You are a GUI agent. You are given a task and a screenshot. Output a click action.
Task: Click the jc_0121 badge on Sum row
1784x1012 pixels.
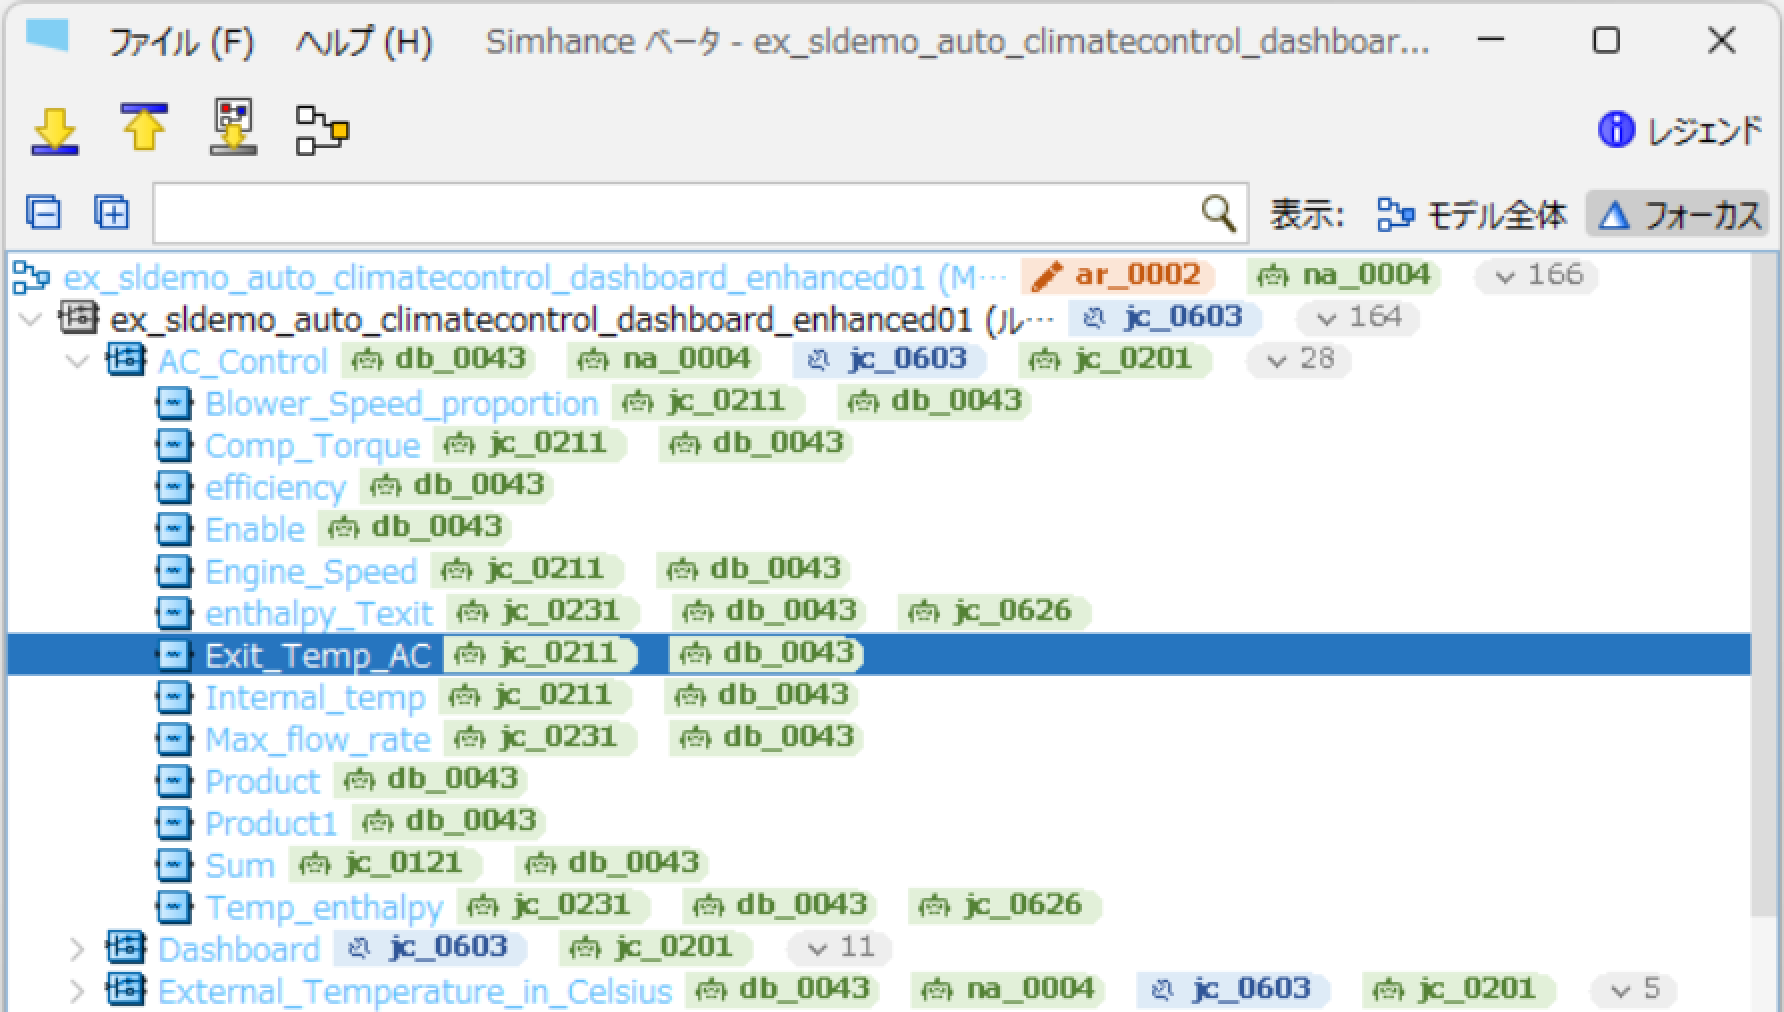click(386, 863)
